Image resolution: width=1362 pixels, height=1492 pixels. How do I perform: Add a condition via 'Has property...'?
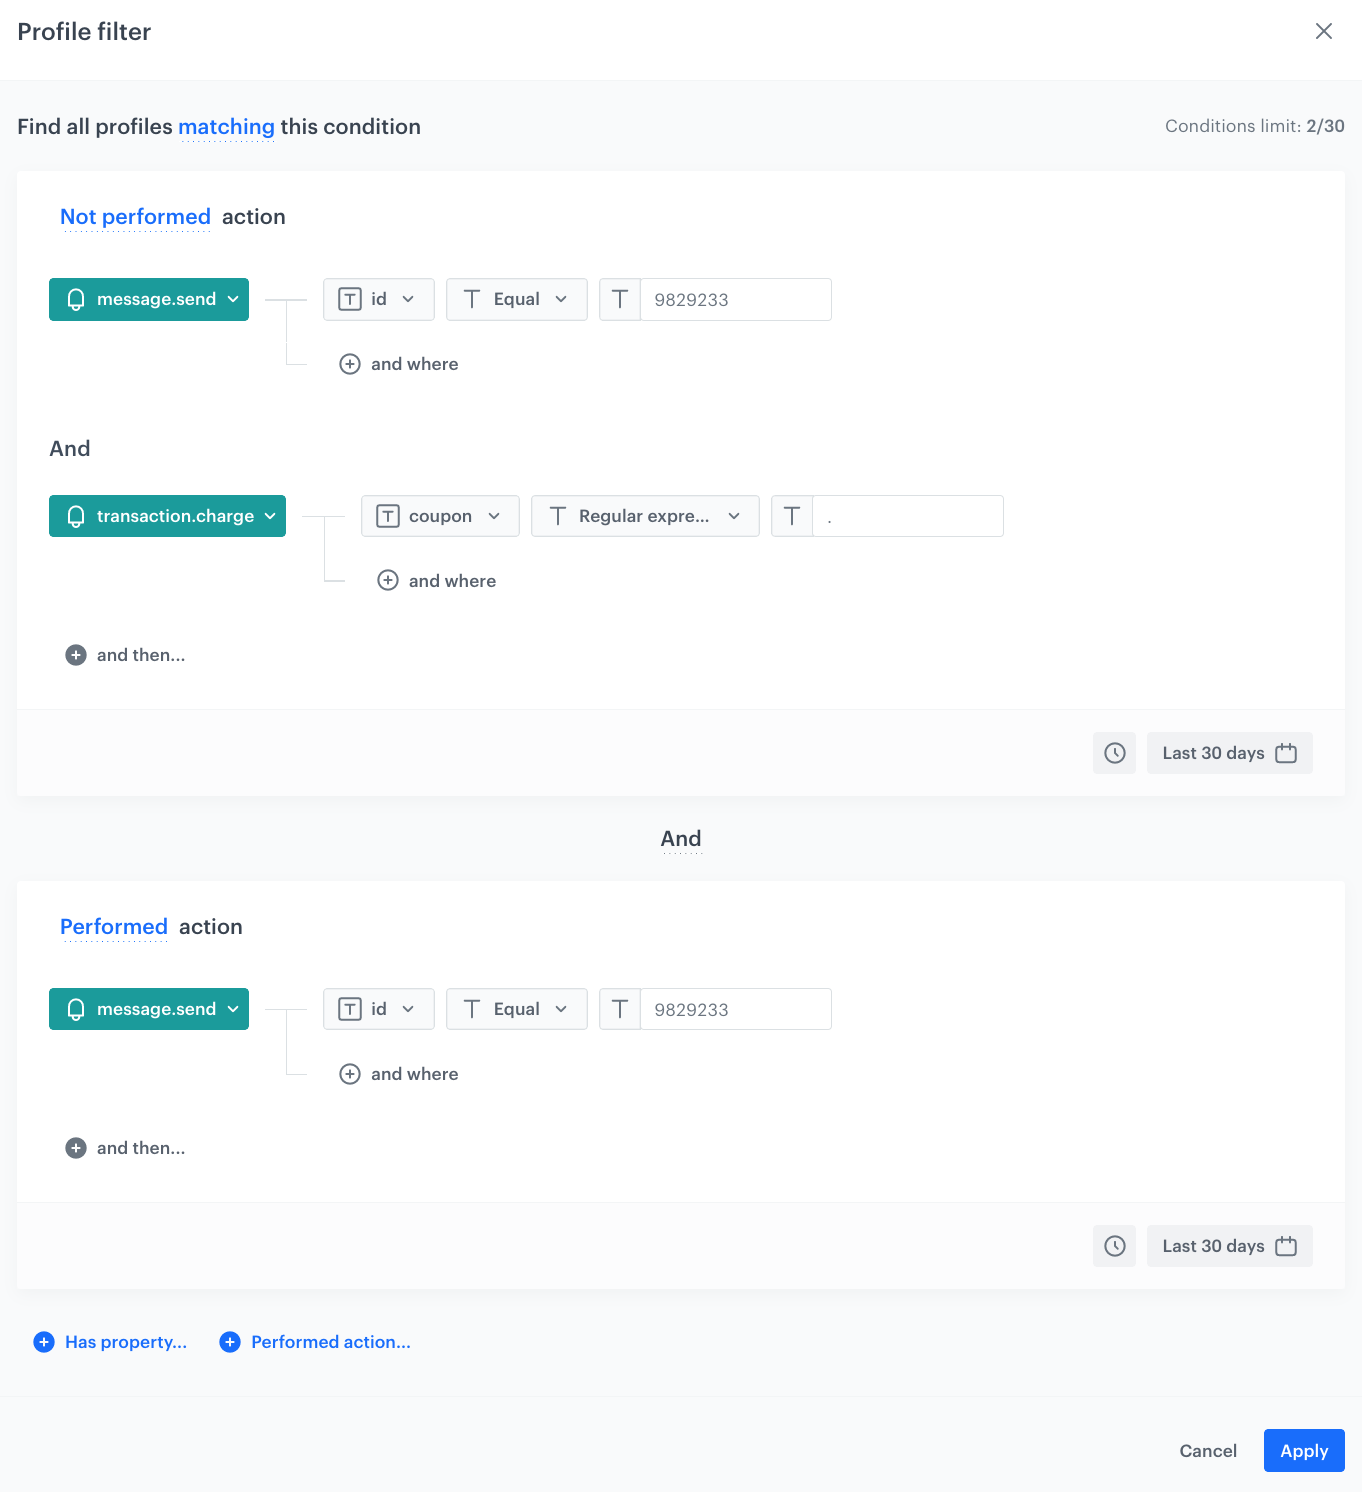(x=111, y=1342)
